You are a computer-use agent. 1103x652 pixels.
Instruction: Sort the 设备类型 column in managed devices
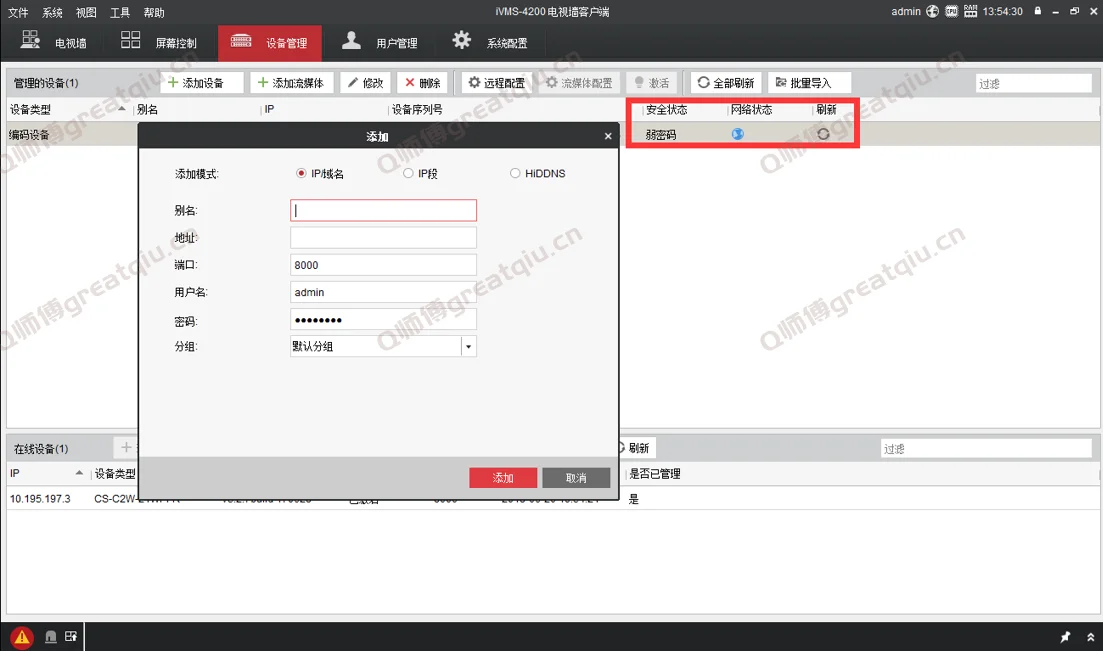click(x=68, y=110)
